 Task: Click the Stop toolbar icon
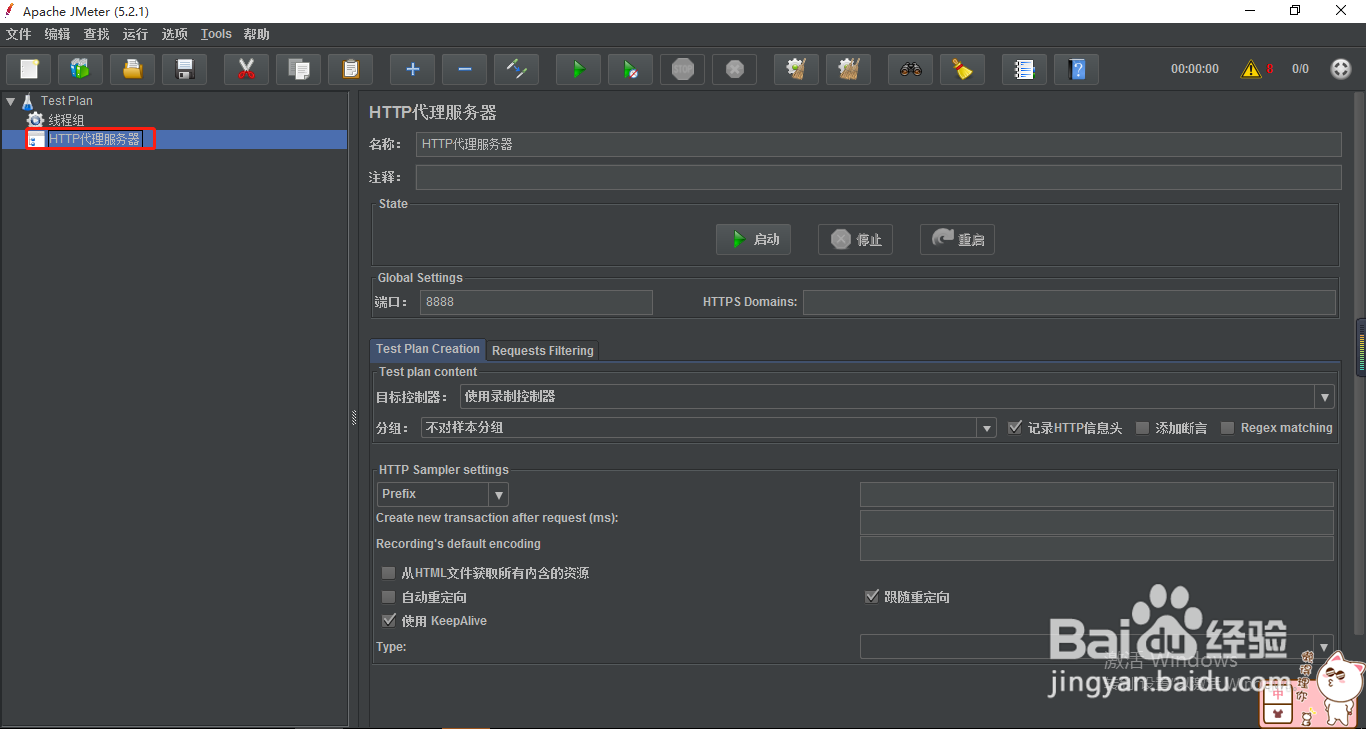(x=682, y=69)
